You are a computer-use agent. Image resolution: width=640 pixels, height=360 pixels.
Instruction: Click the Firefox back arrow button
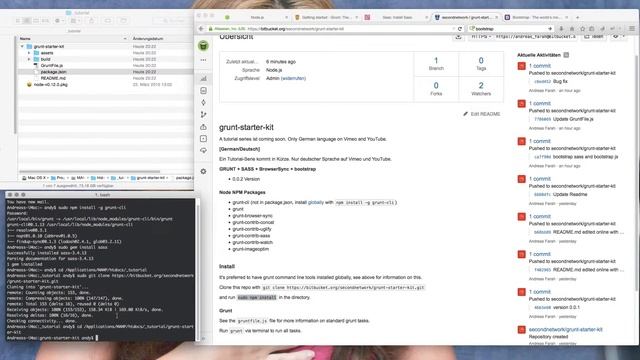pos(201,29)
